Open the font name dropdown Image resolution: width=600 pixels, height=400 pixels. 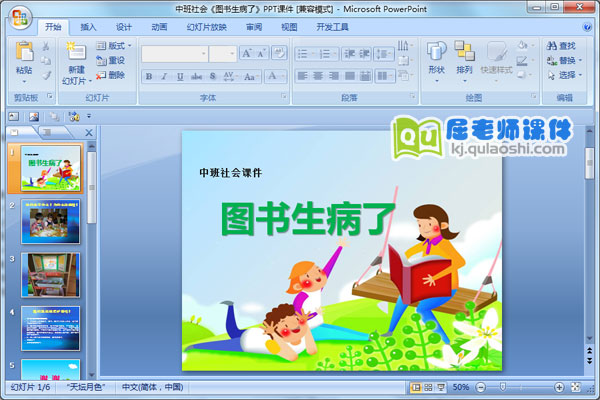(x=204, y=54)
